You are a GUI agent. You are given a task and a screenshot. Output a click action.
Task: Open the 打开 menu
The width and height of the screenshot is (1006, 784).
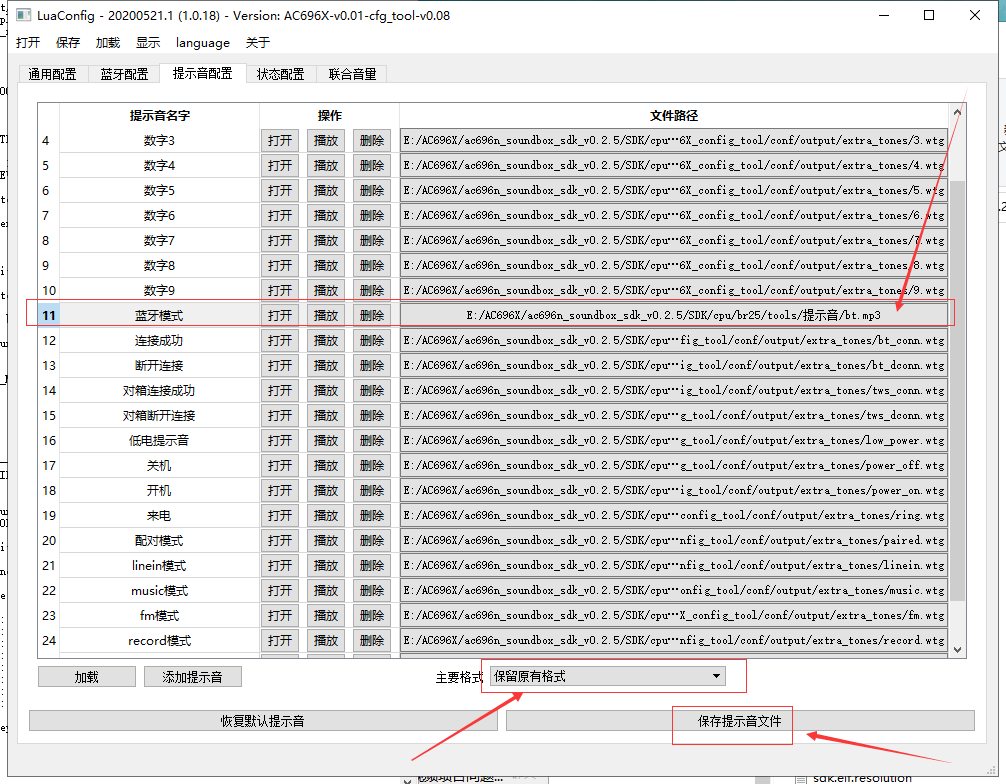[x=28, y=42]
